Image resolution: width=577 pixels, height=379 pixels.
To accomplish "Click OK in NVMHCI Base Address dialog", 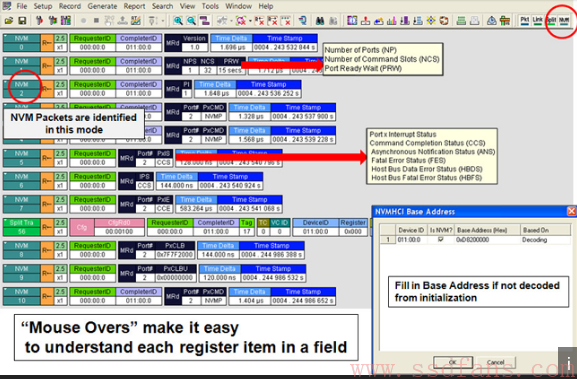I will tap(453, 362).
